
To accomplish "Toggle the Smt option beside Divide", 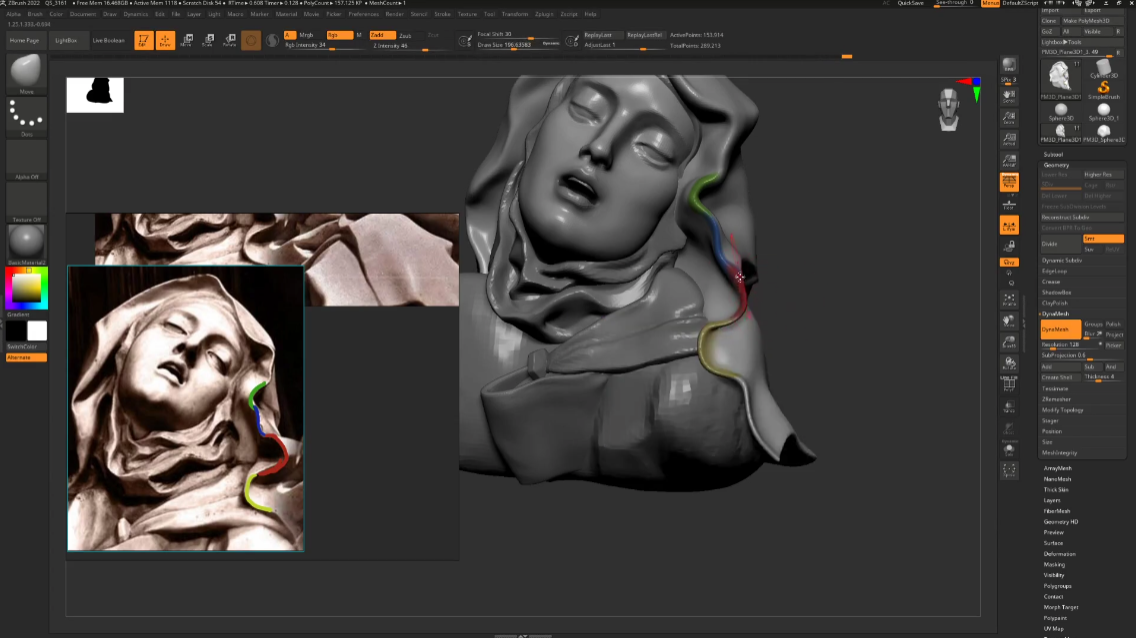I will pos(1103,239).
